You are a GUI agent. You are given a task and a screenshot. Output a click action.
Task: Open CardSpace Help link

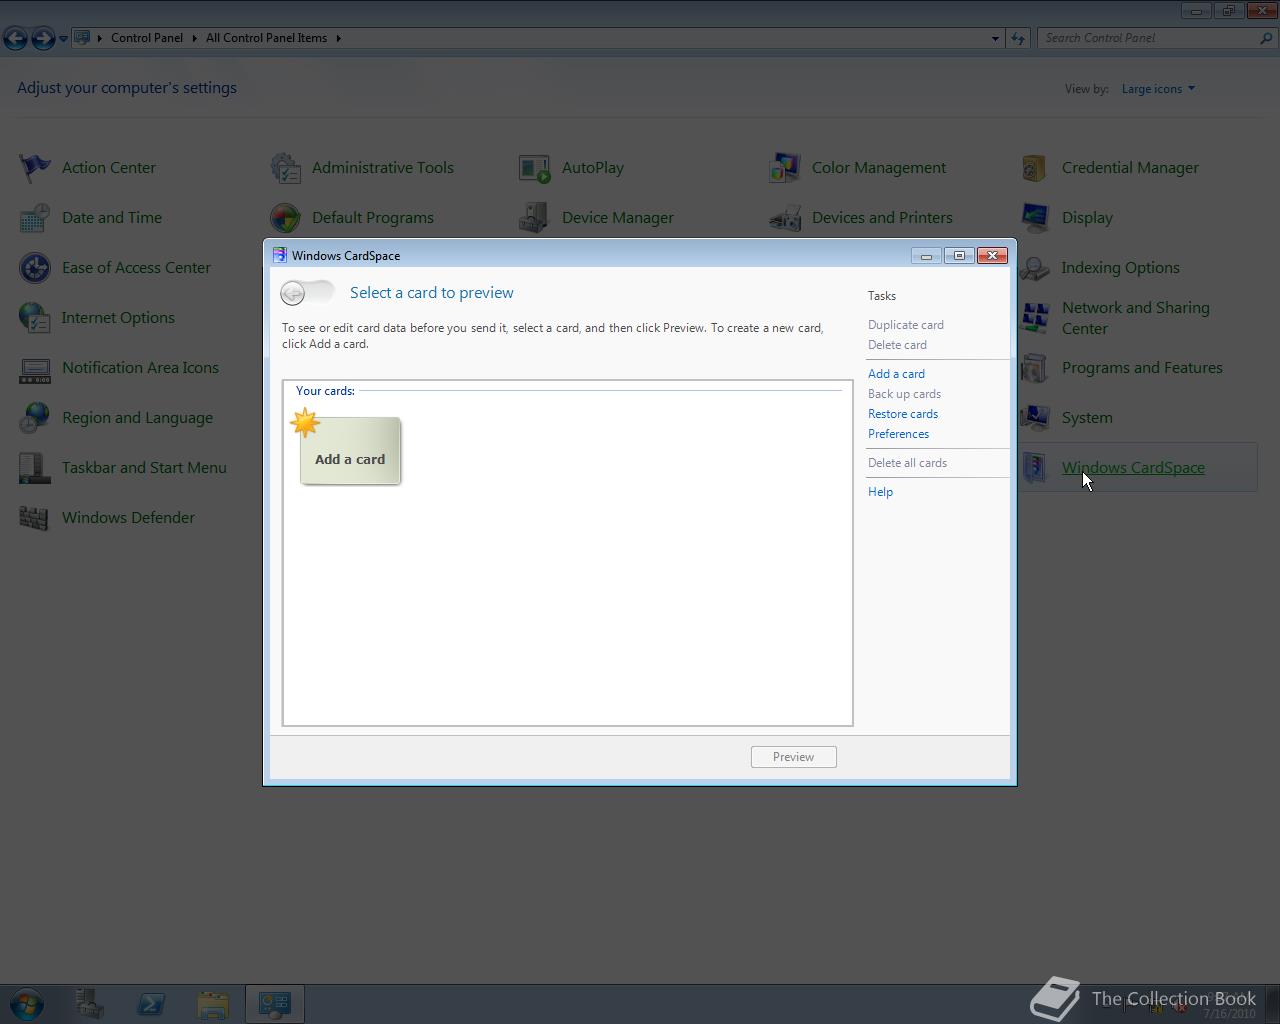[x=880, y=492]
